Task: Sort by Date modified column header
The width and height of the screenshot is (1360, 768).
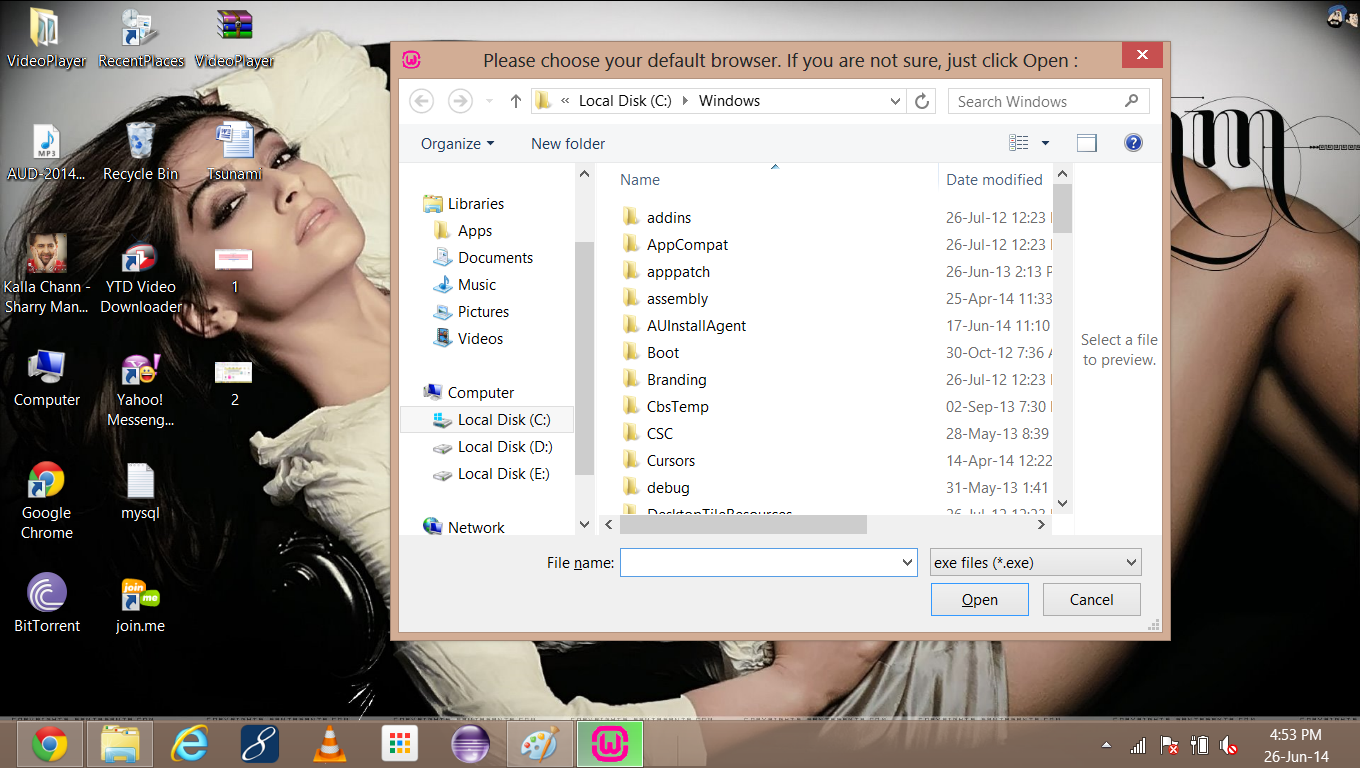Action: 994,180
